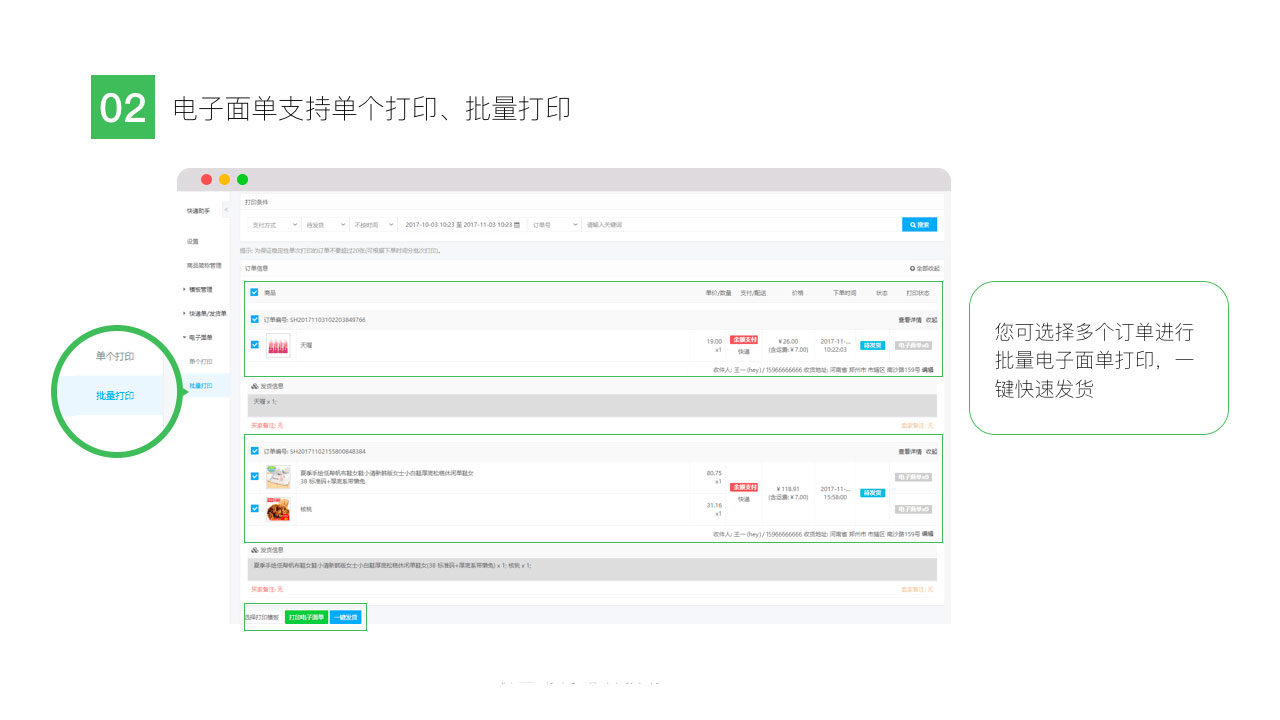
Task: Open the 待发货 status dropdown
Action: click(325, 225)
